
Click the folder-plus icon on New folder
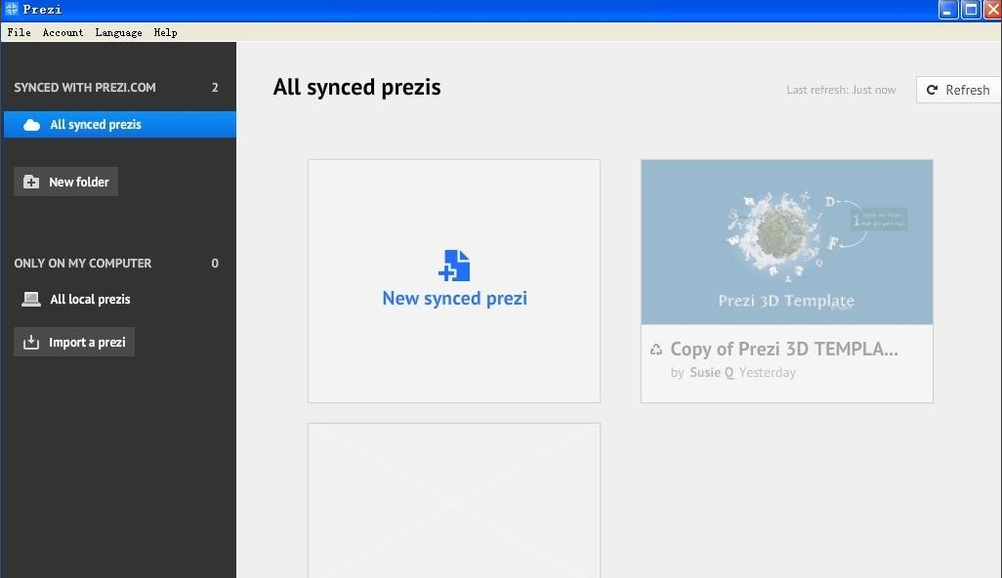31,182
